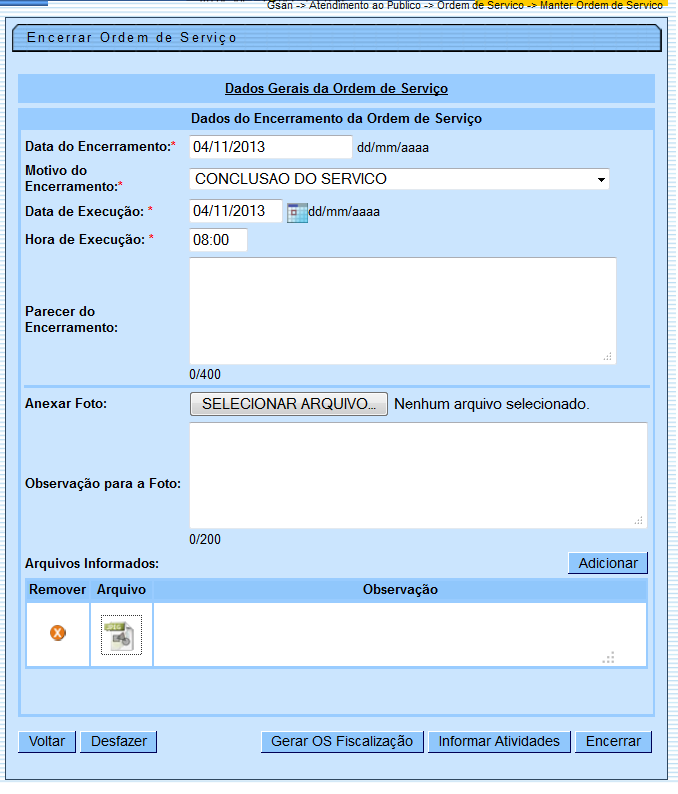Click the 'Nenhum arquivo selecionado.' text
This screenshot has width=678, height=794.
click(x=492, y=404)
